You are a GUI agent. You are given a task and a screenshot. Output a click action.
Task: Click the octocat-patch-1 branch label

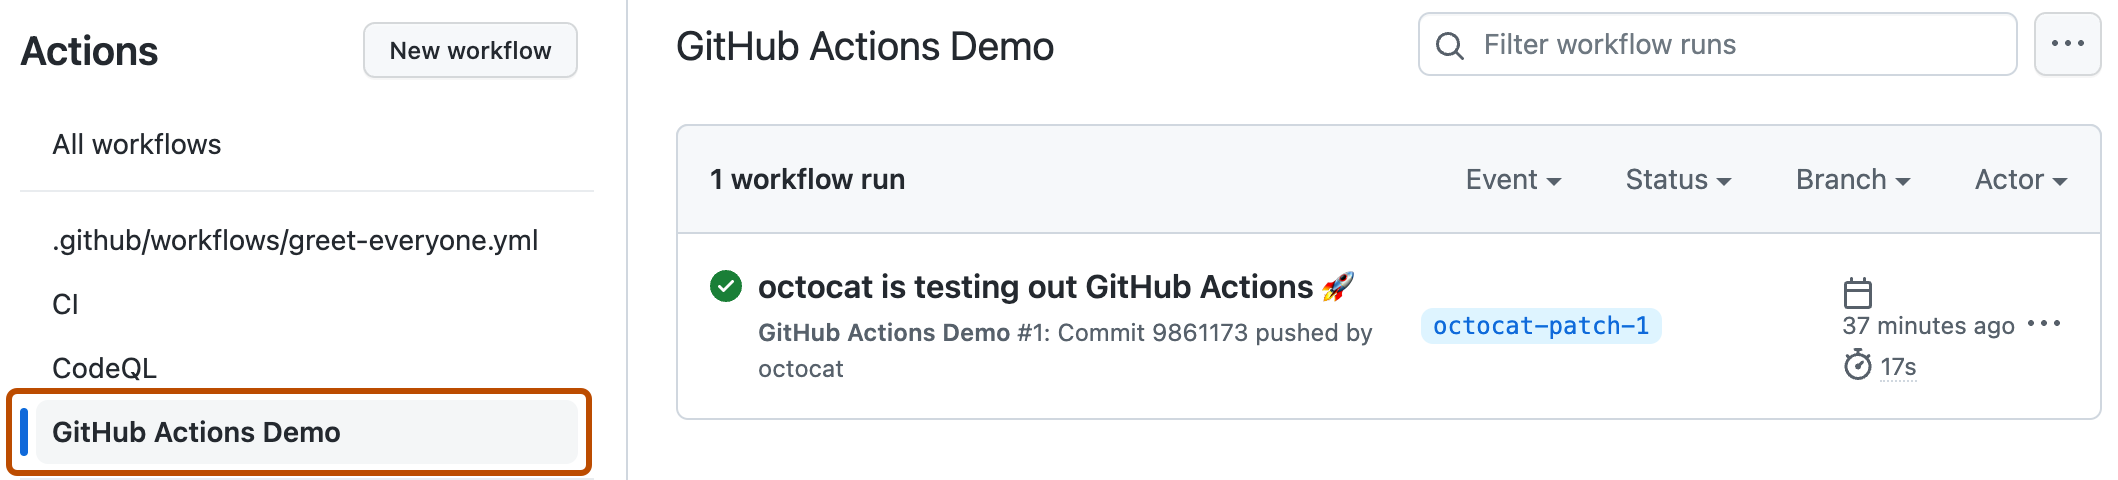(x=1540, y=326)
